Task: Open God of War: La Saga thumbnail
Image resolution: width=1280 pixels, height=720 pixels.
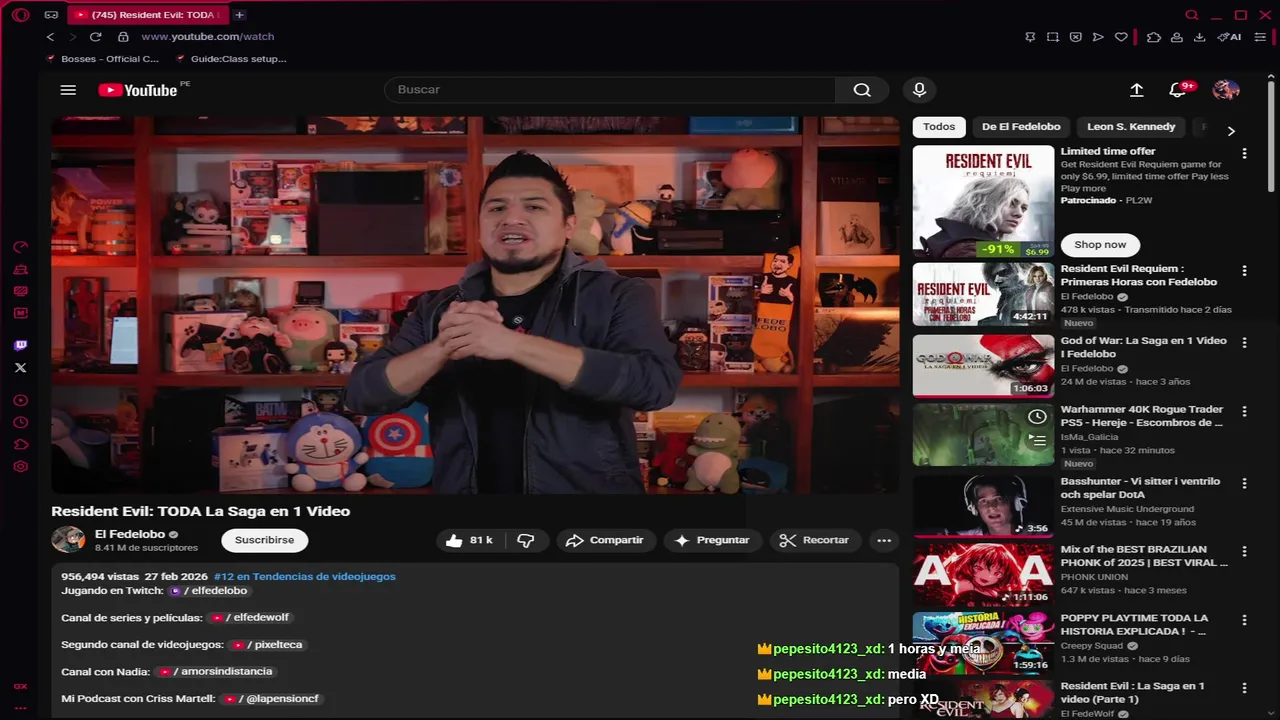Action: tap(983, 366)
